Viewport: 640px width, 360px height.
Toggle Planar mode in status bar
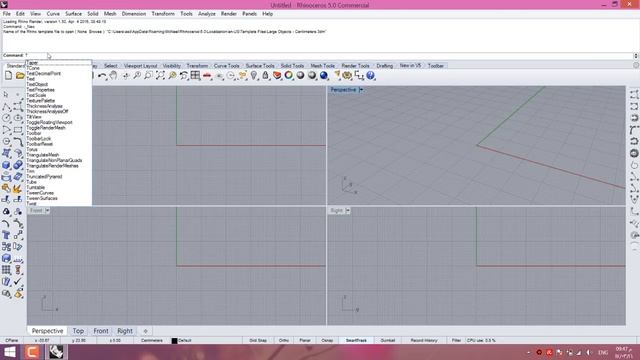[305, 340]
